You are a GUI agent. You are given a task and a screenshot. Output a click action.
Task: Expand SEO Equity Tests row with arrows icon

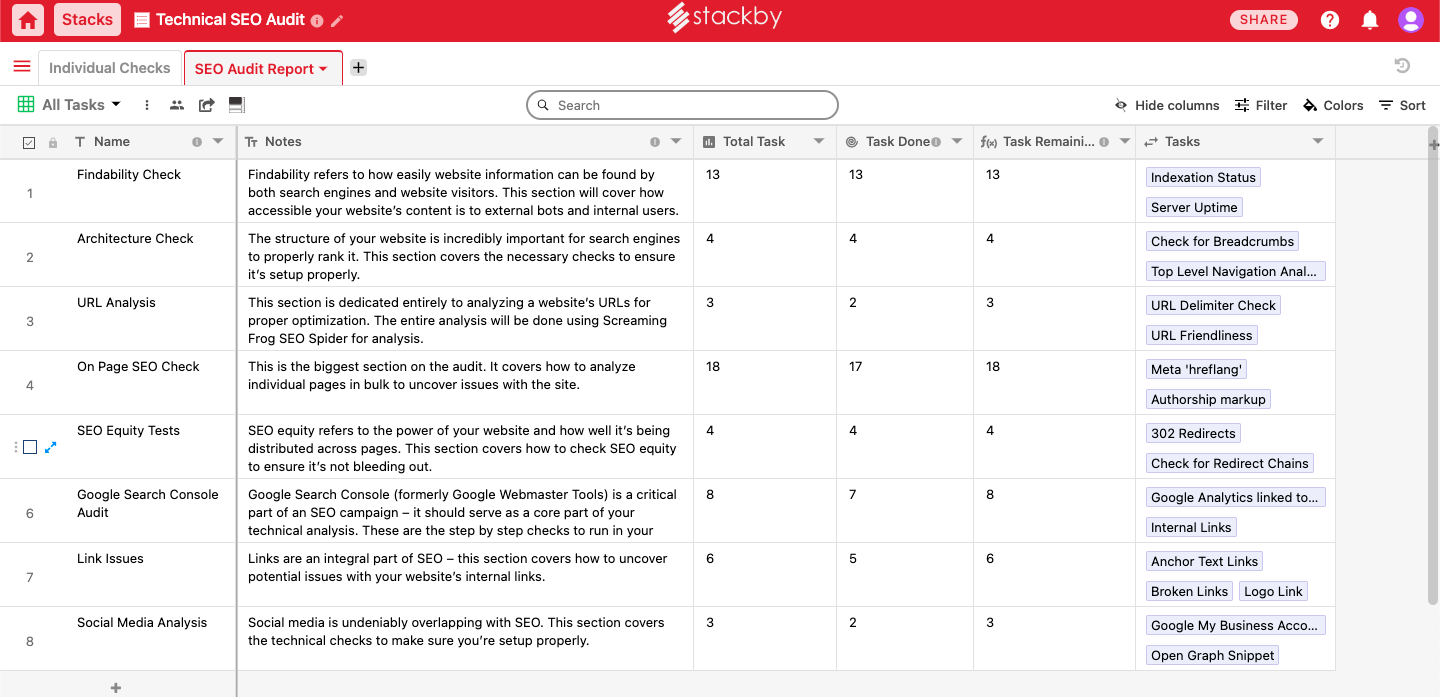(x=51, y=447)
